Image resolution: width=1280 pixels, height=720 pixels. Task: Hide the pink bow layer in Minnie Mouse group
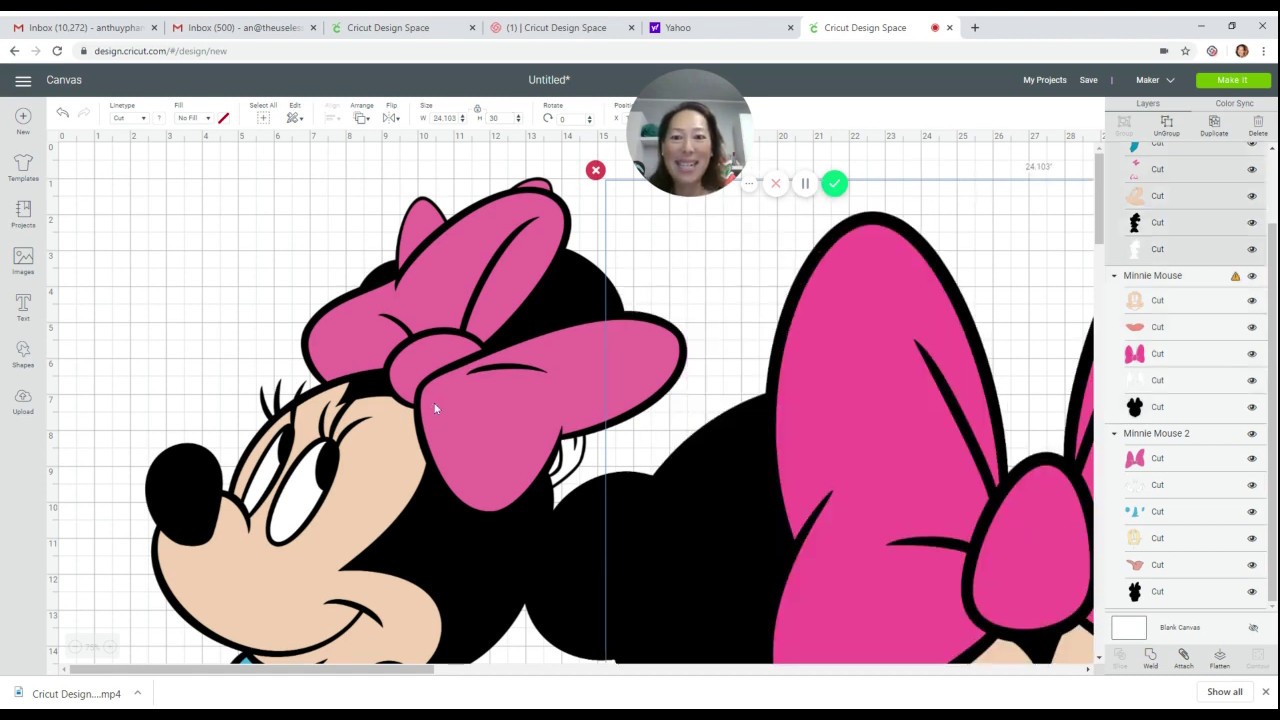pos(1251,354)
